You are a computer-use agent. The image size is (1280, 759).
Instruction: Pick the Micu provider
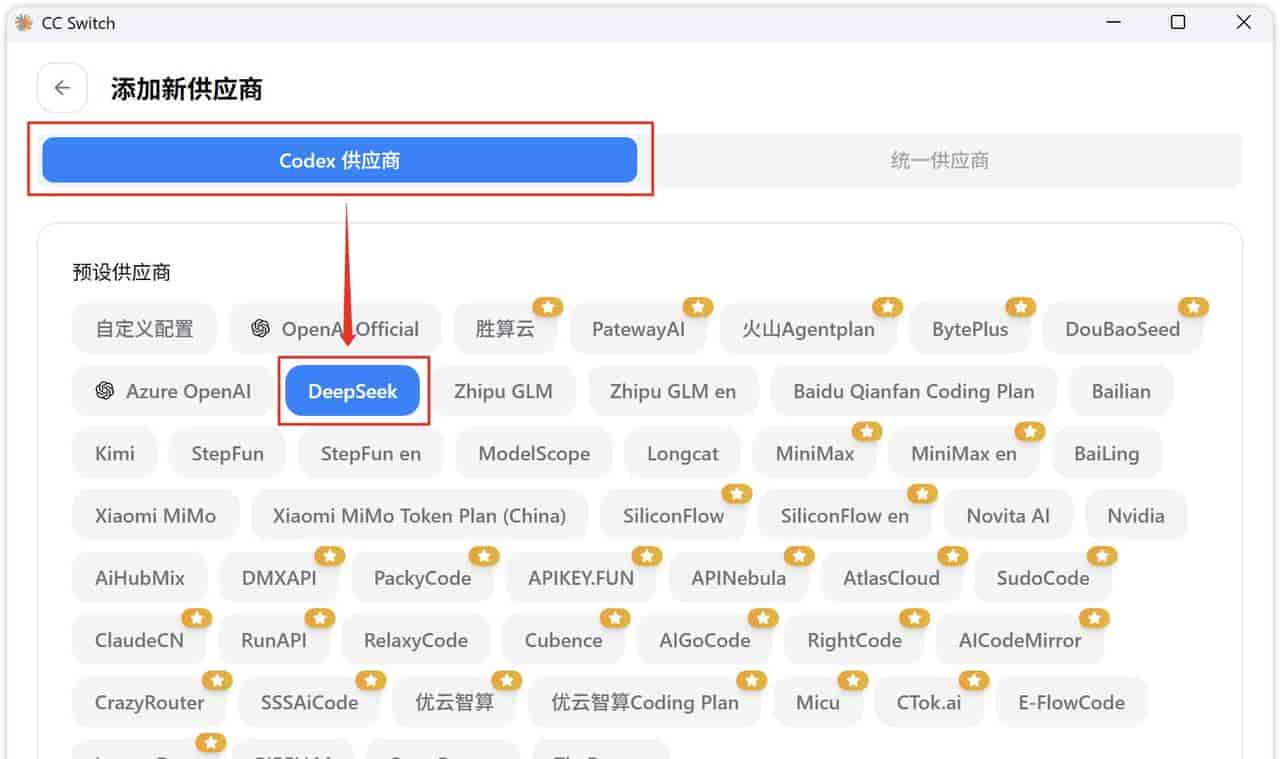click(817, 702)
